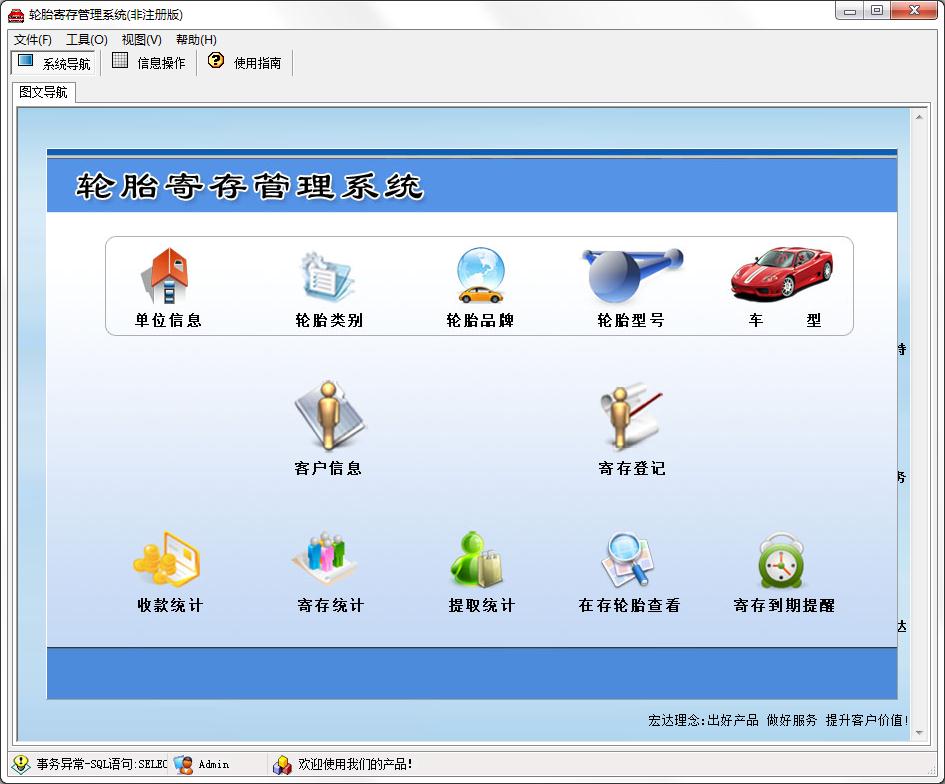
Task: Minimize the 轮胎寄存管理系统 window
Action: click(850, 11)
